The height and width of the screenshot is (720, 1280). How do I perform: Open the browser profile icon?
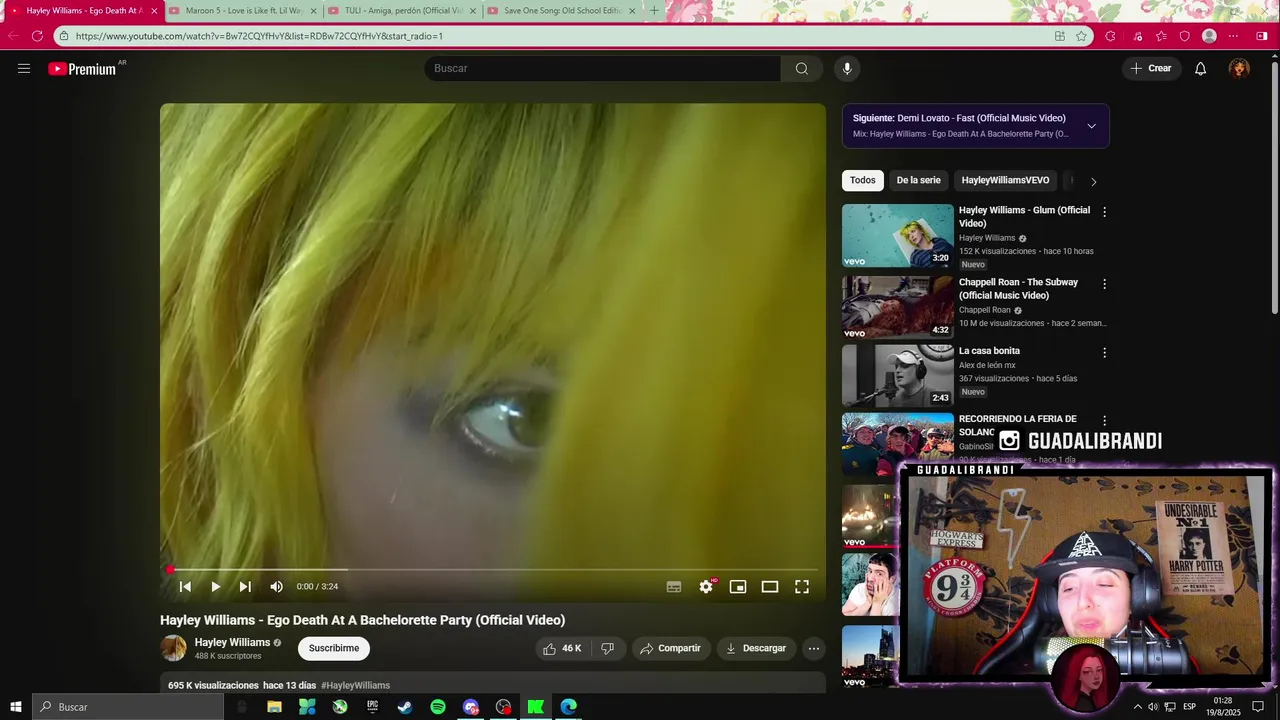pyautogui.click(x=1209, y=36)
